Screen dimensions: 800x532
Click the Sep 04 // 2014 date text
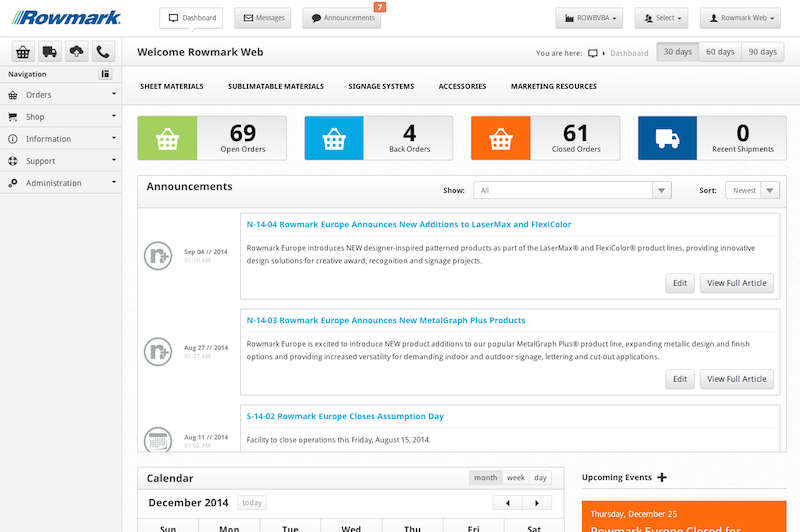pyautogui.click(x=206, y=252)
